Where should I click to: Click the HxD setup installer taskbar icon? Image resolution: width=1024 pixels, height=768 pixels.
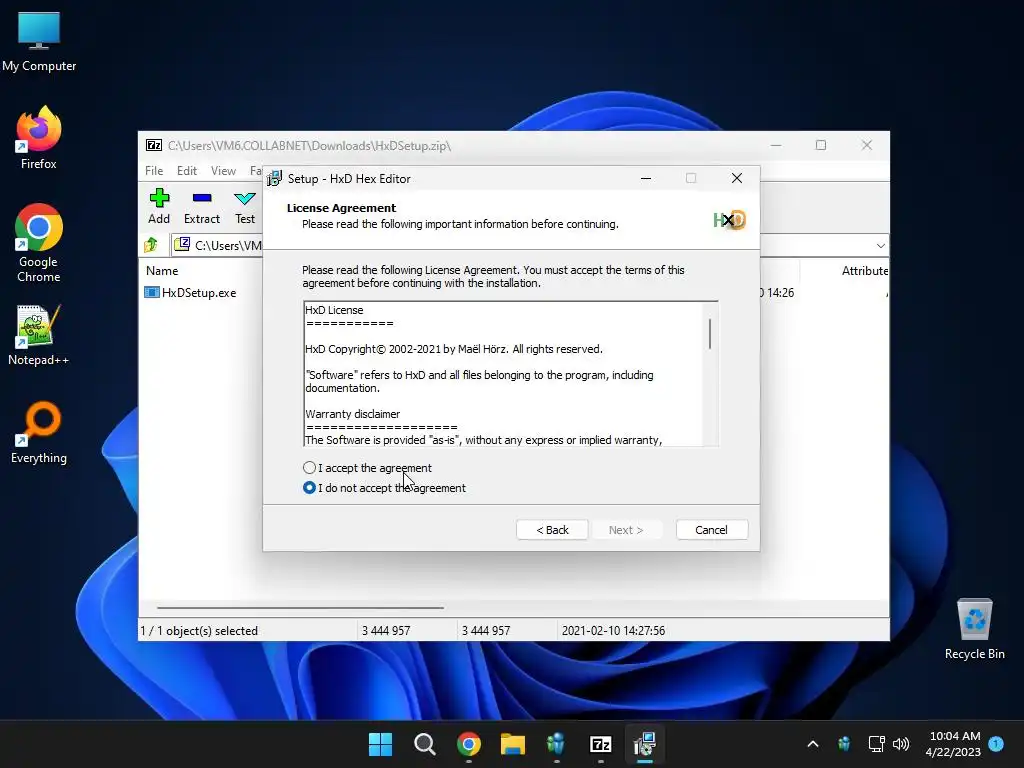pos(645,744)
